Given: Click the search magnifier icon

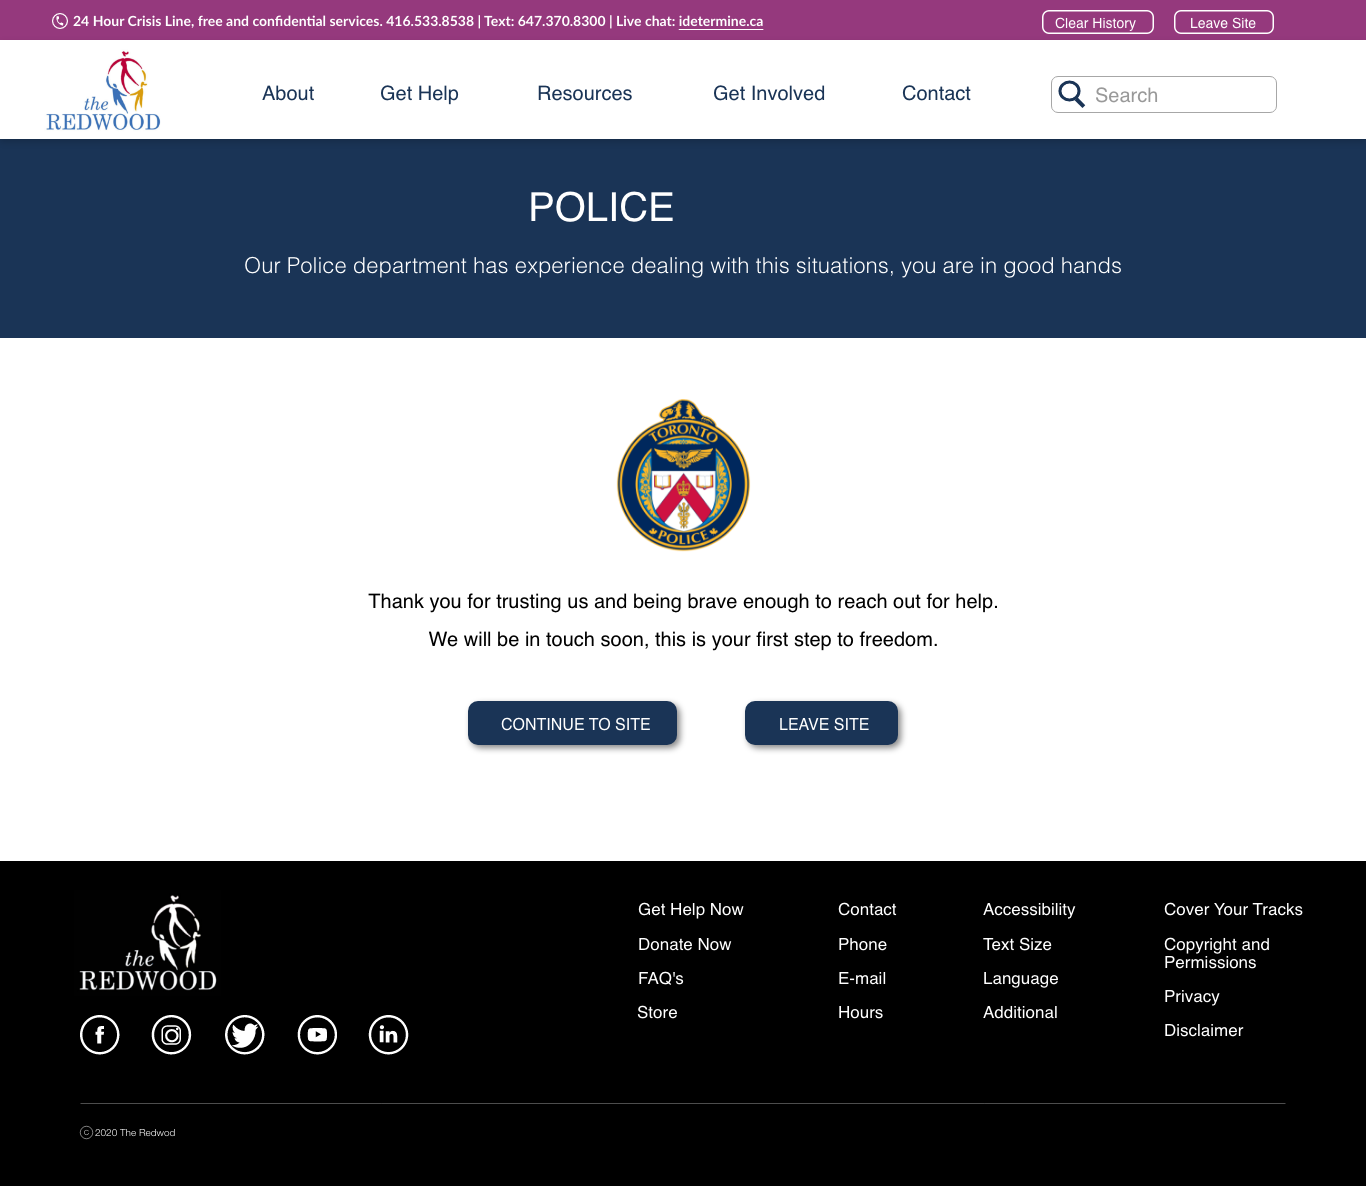Looking at the screenshot, I should [x=1072, y=94].
